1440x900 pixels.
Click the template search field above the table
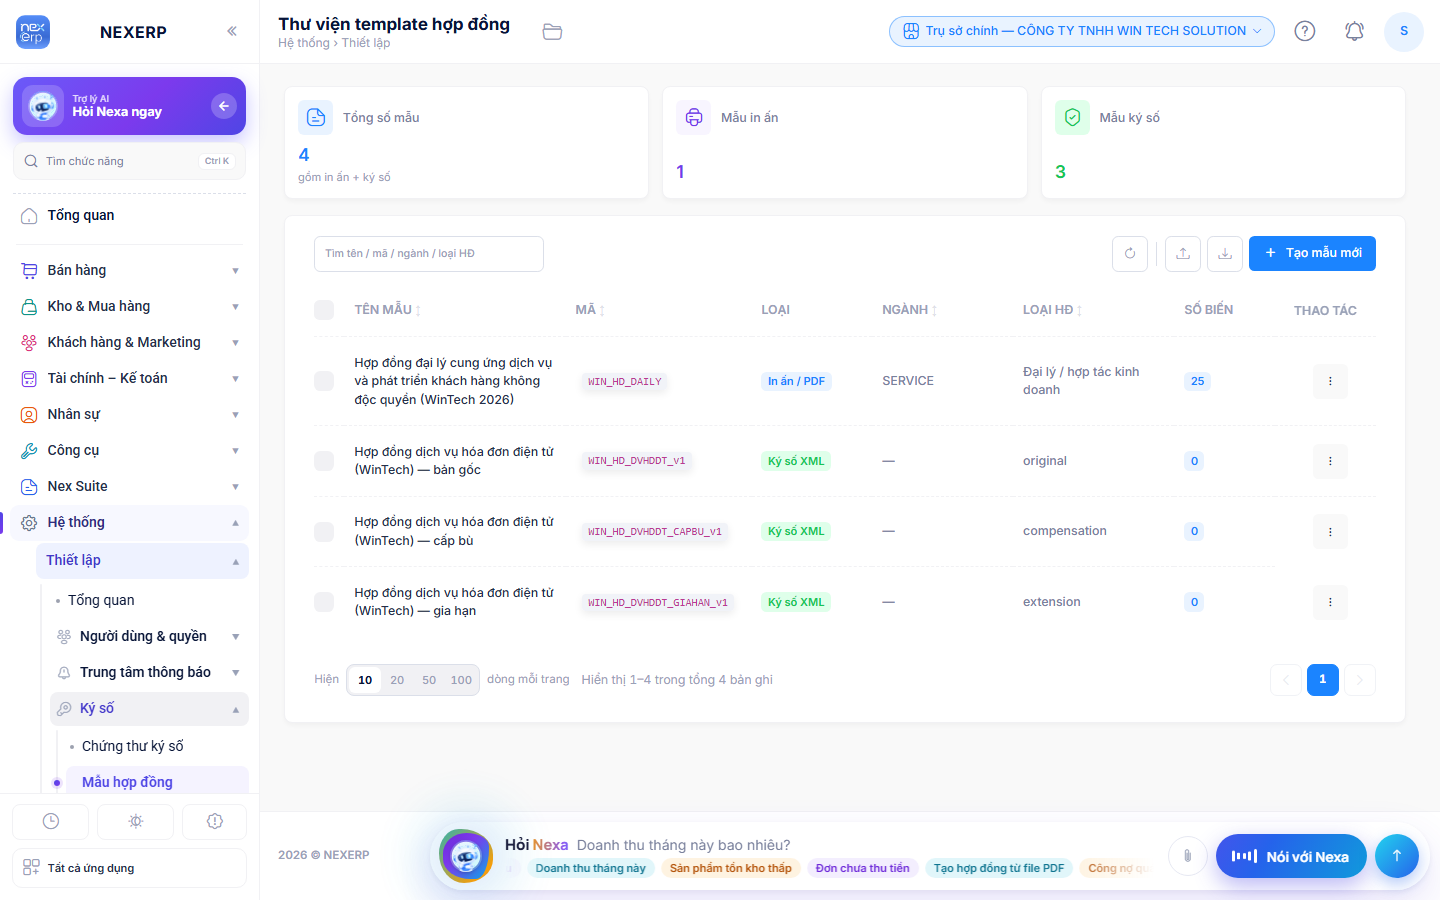[x=429, y=254]
